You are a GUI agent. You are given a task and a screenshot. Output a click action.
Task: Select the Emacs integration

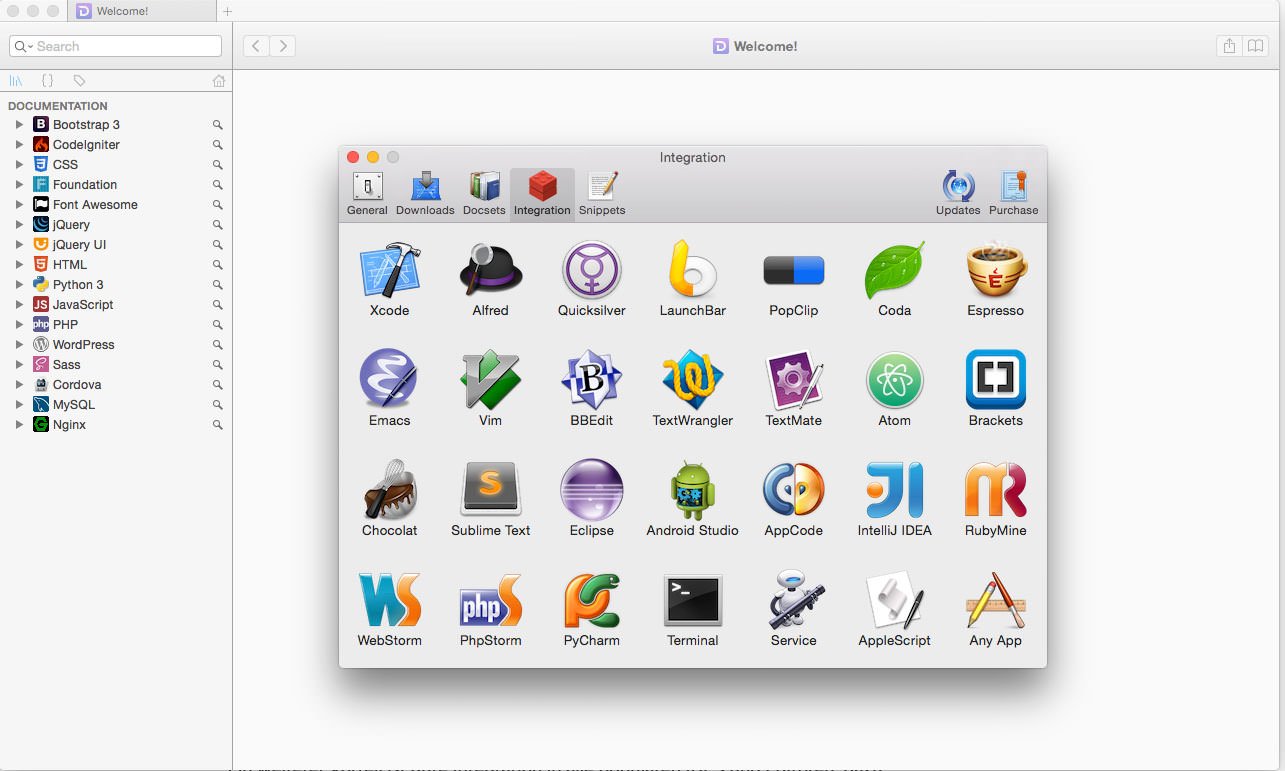pyautogui.click(x=389, y=379)
